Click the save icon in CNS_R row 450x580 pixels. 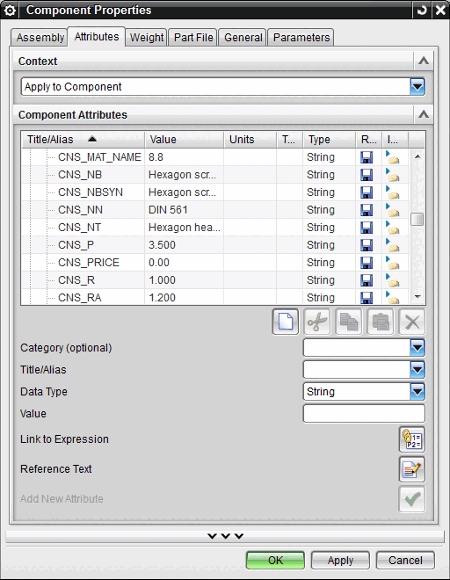click(x=366, y=280)
